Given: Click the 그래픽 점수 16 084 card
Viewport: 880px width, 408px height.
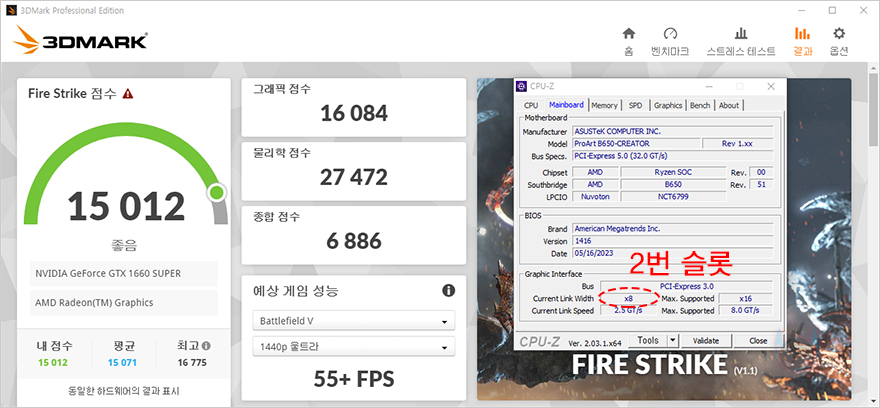Looking at the screenshot, I should click(354, 107).
